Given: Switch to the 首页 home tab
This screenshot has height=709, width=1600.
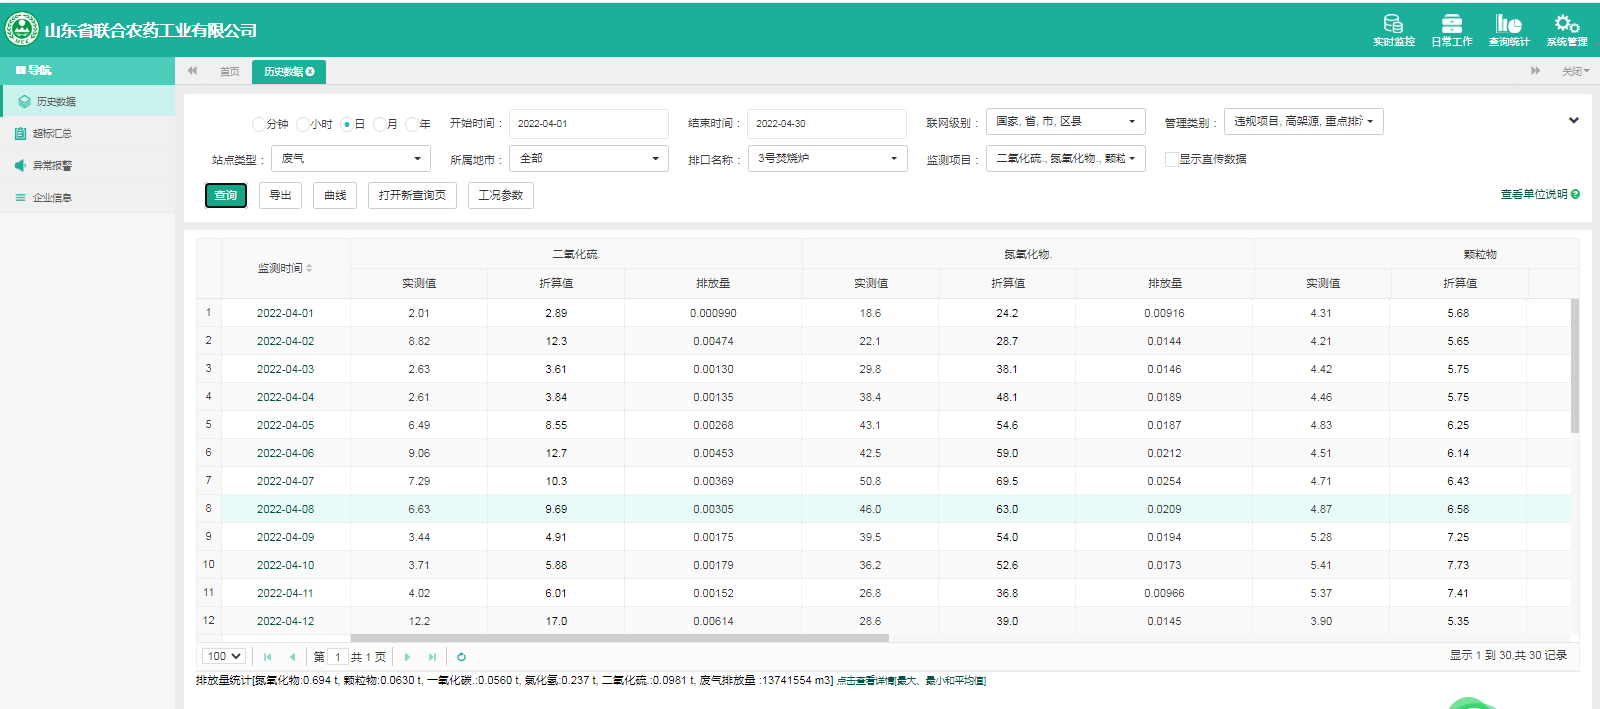Looking at the screenshot, I should click(x=229, y=72).
